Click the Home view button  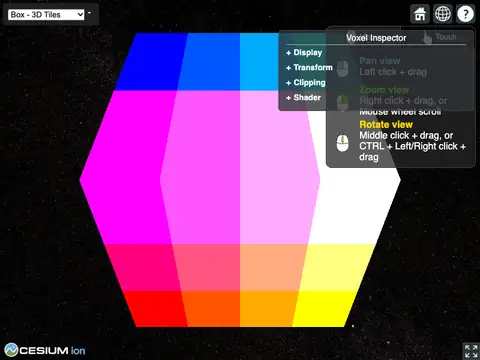coord(420,14)
